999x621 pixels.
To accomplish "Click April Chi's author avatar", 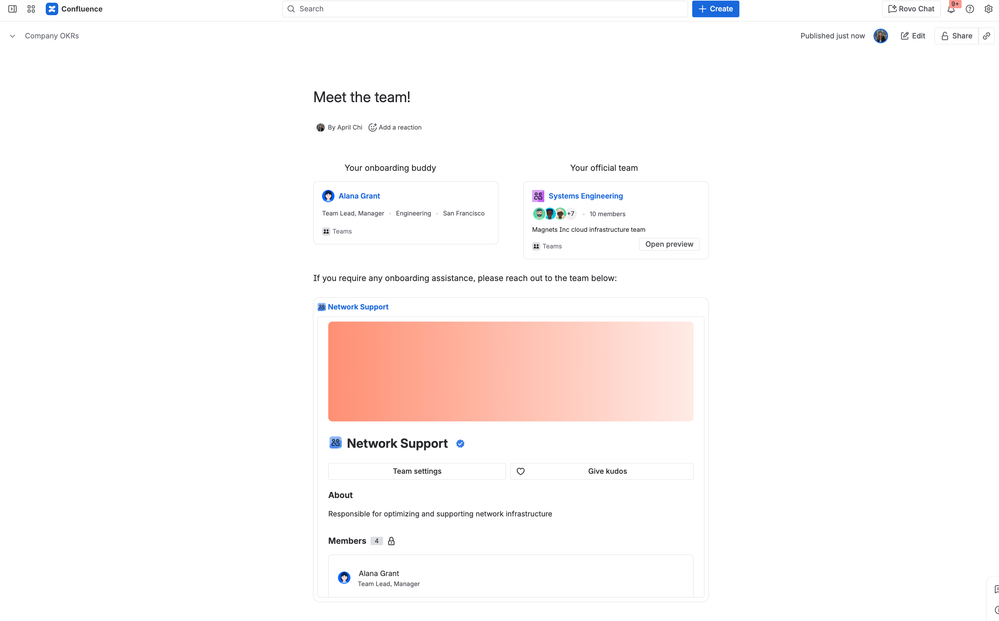I will (x=321, y=127).
